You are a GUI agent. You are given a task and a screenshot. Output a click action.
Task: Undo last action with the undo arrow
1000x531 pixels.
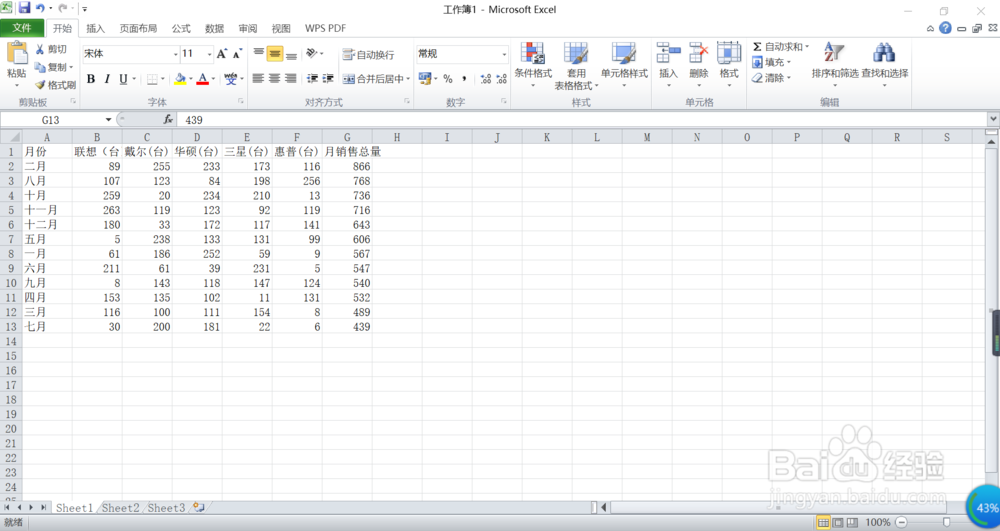tap(40, 8)
